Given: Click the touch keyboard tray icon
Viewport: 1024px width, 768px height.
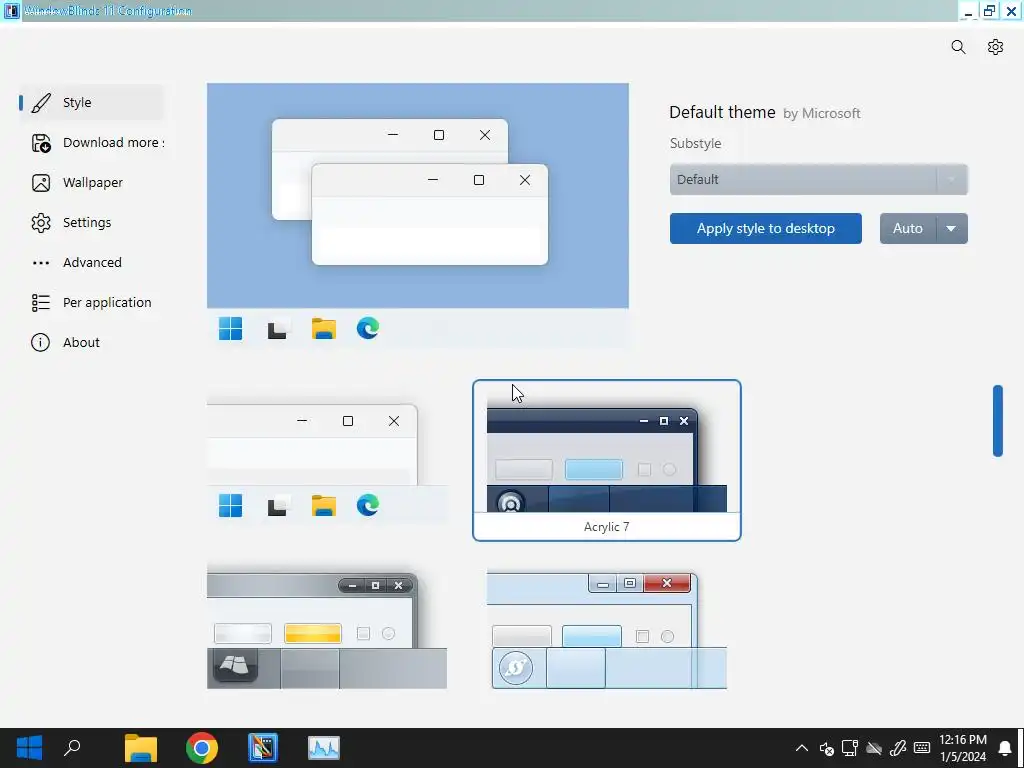Looking at the screenshot, I should pyautogui.click(x=921, y=748).
